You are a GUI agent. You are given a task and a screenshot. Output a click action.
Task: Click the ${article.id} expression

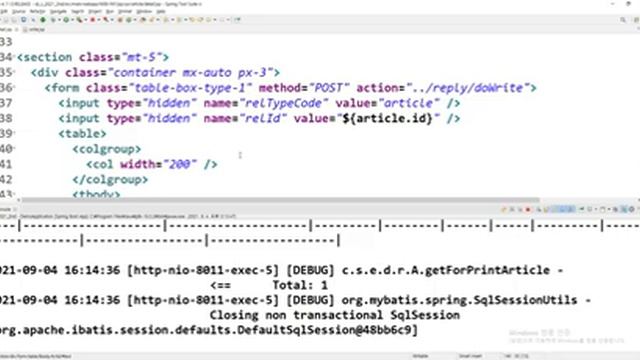point(387,118)
